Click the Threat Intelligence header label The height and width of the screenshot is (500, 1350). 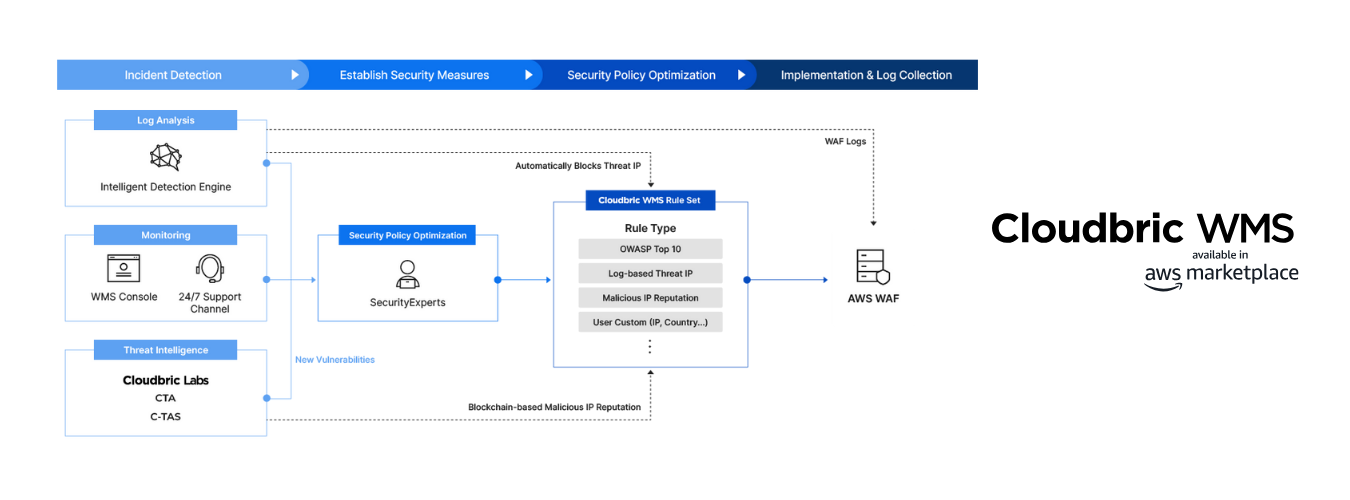(166, 350)
